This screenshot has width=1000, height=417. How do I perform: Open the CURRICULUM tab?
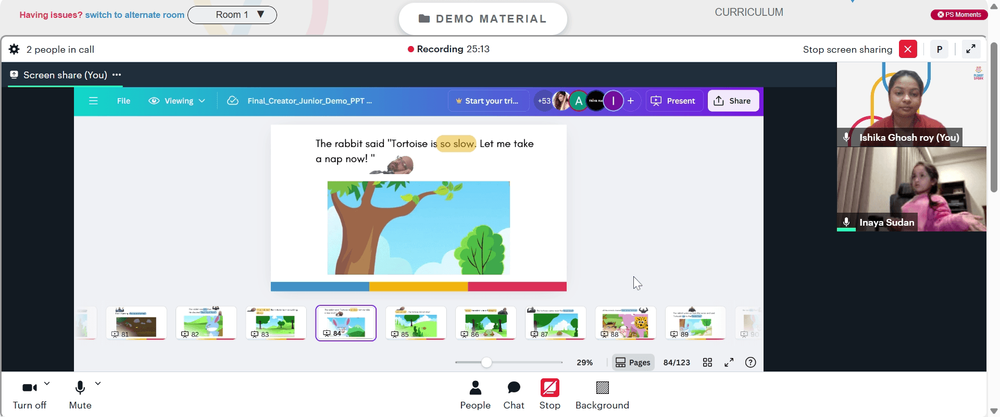coord(749,12)
